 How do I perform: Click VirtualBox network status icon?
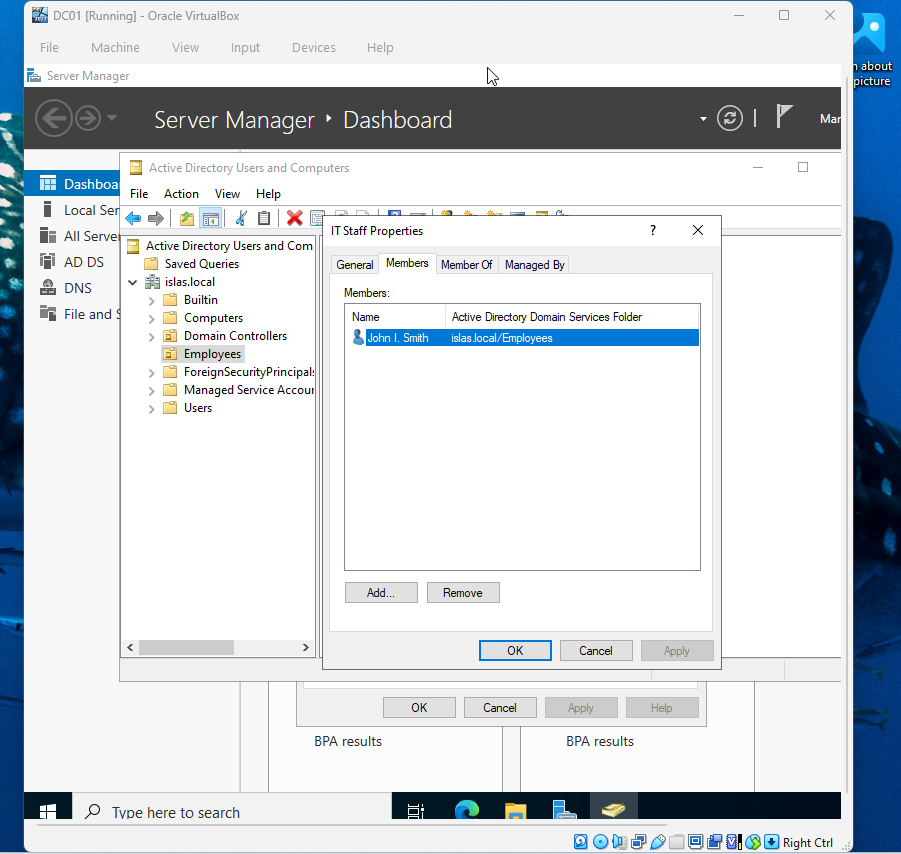point(638,842)
